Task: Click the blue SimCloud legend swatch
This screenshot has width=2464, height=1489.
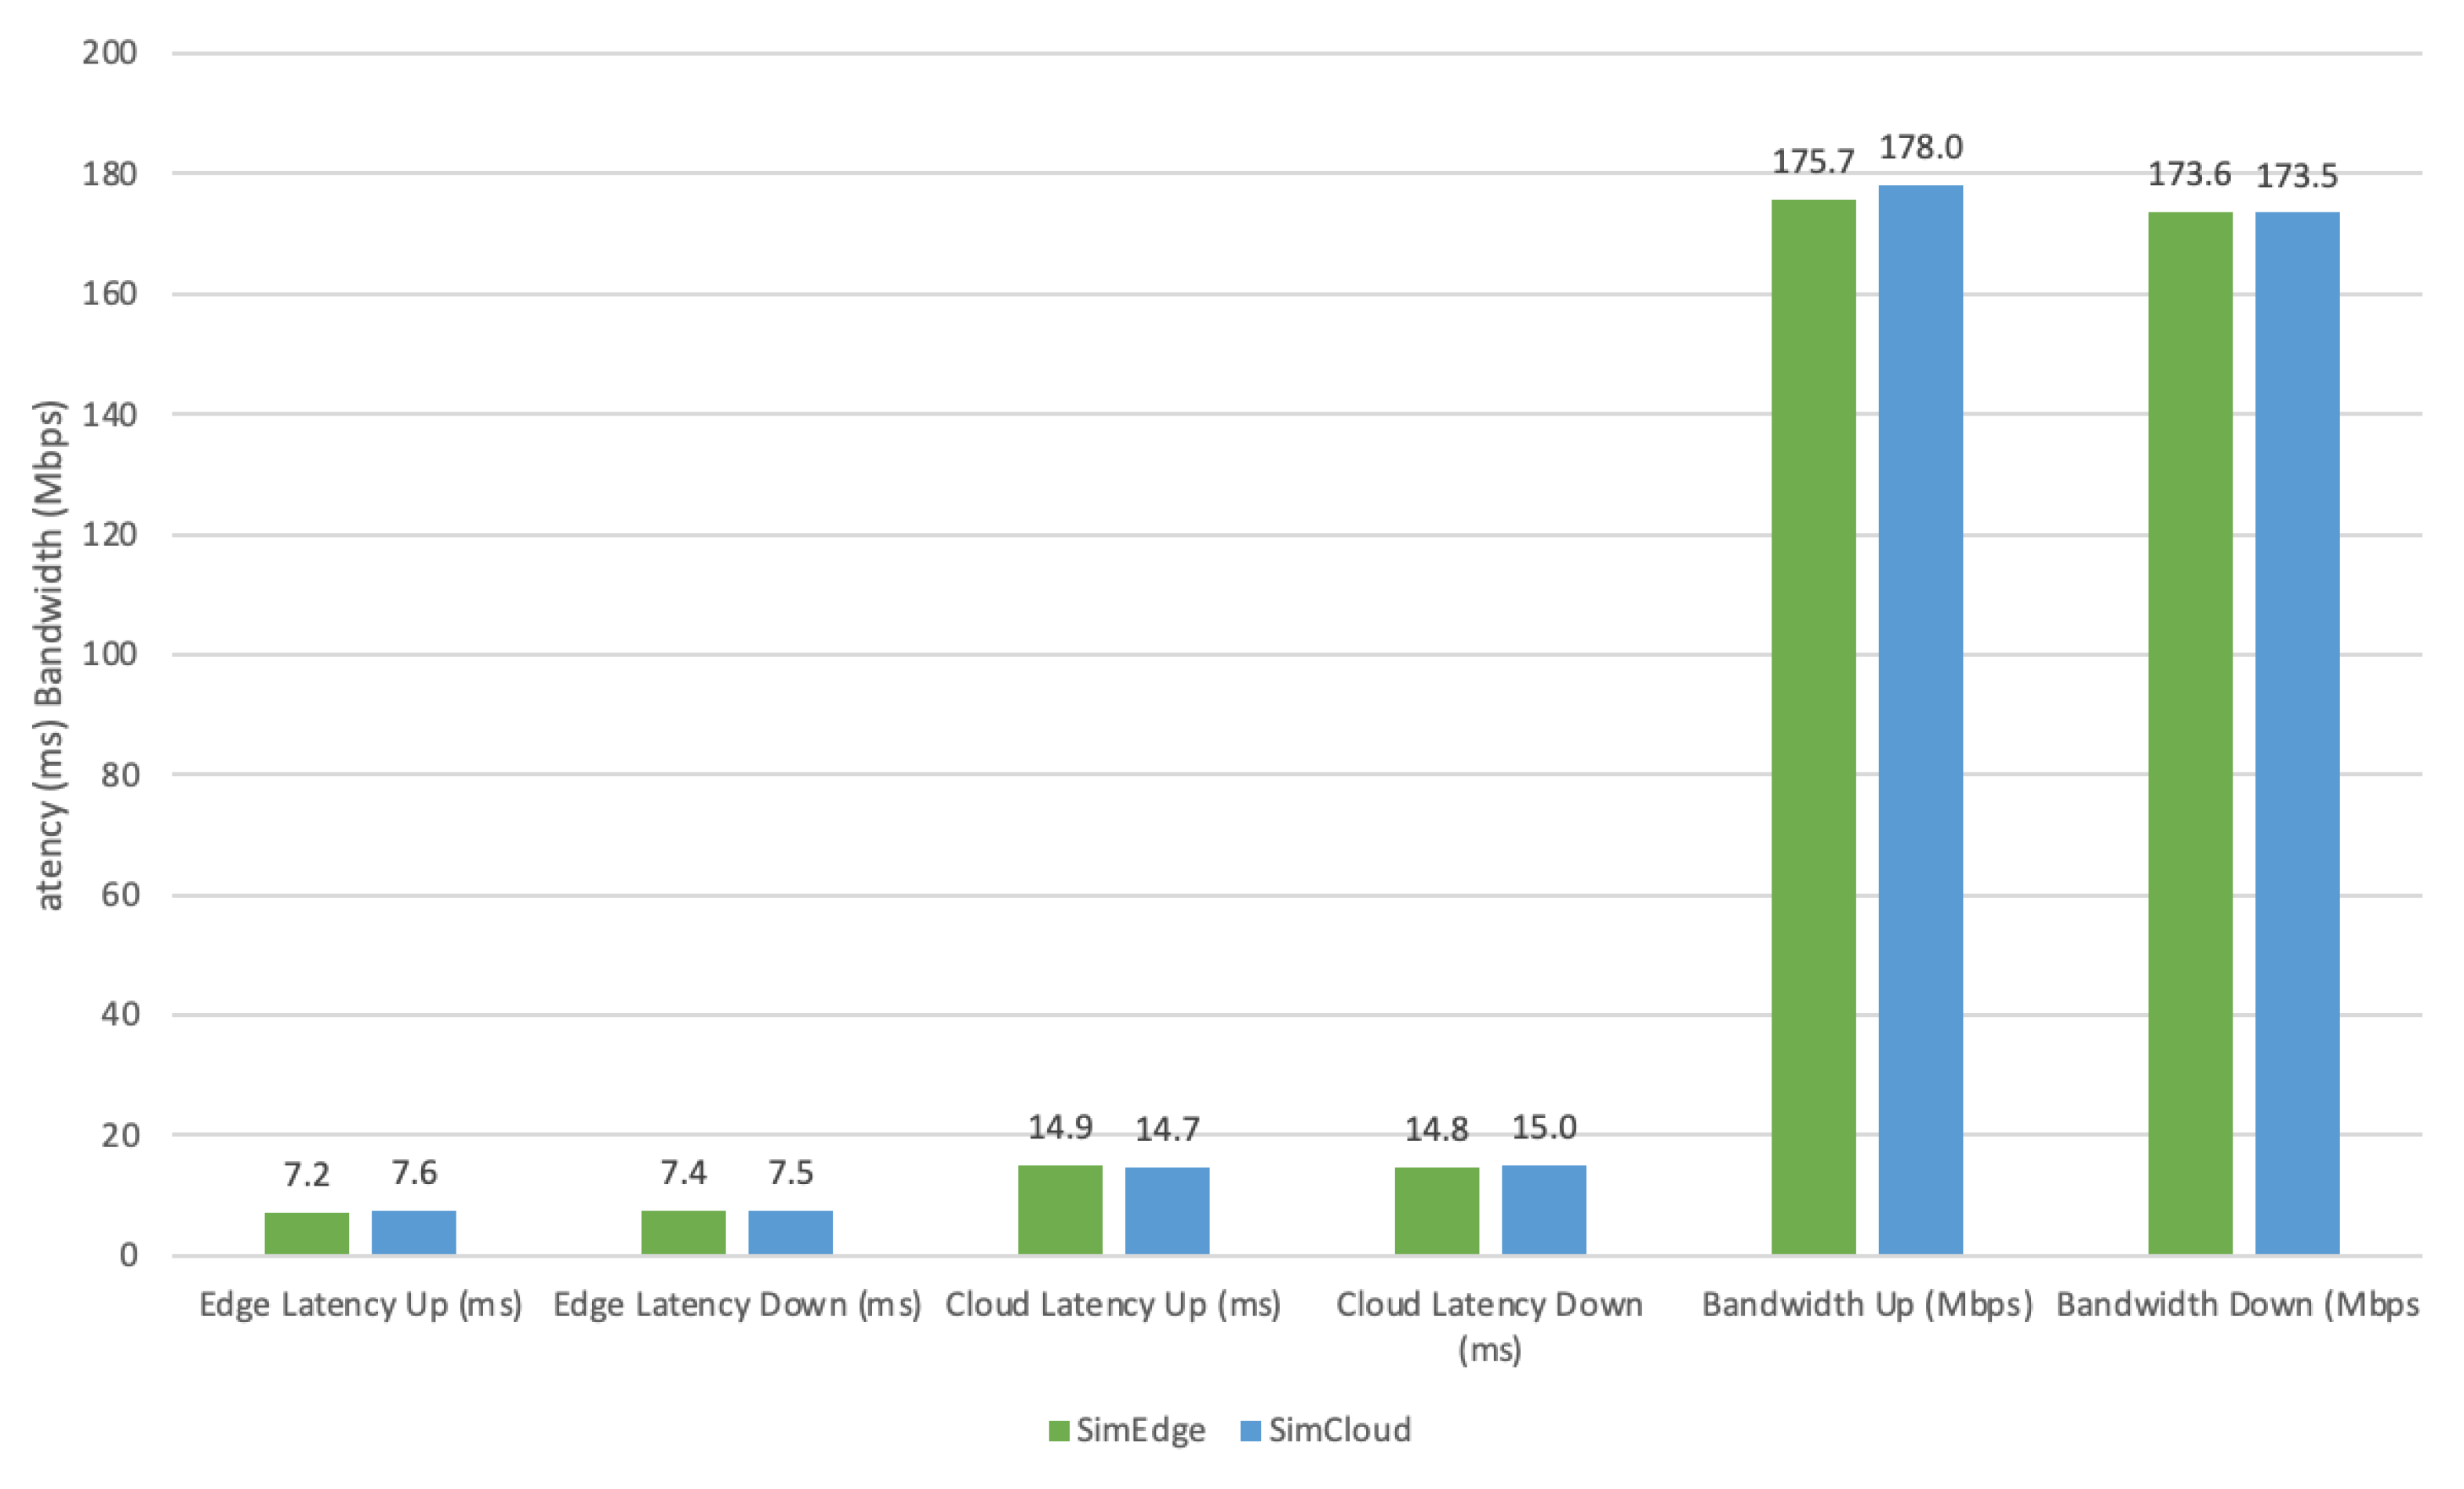Action: (1250, 1431)
